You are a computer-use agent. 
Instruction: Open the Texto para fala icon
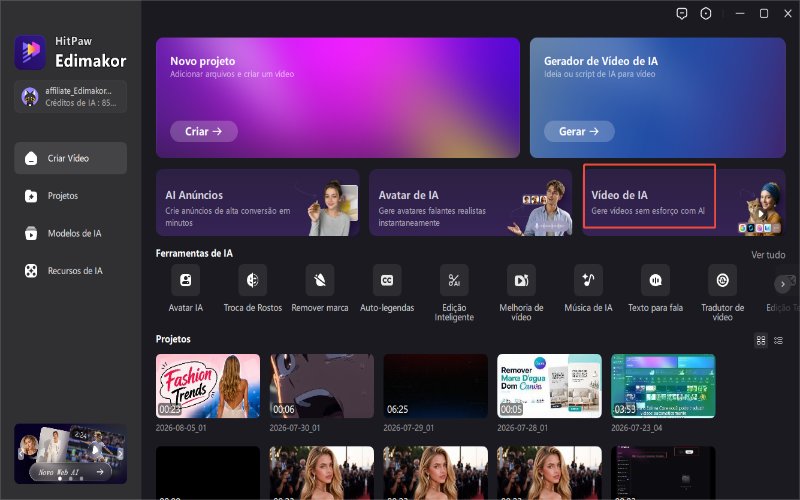[x=656, y=280]
